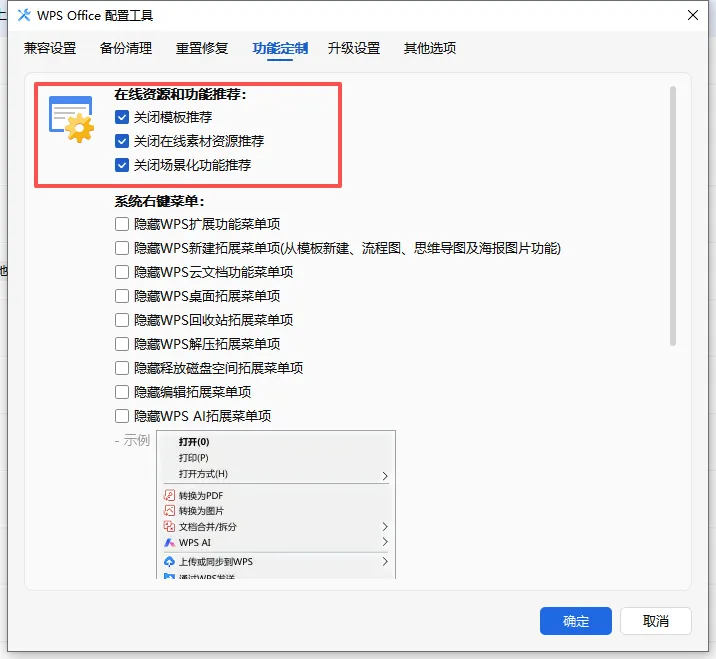Click the WPS Office config tool wrench icon

click(x=24, y=15)
